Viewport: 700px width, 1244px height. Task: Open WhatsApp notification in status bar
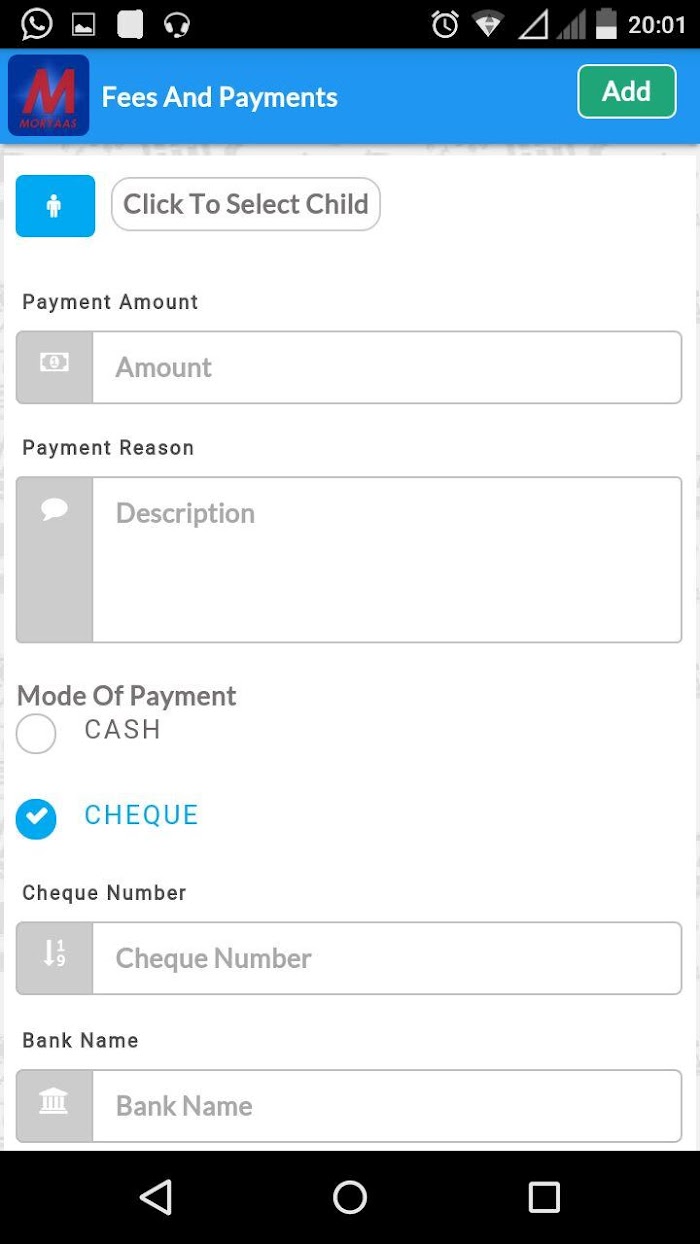click(x=37, y=24)
